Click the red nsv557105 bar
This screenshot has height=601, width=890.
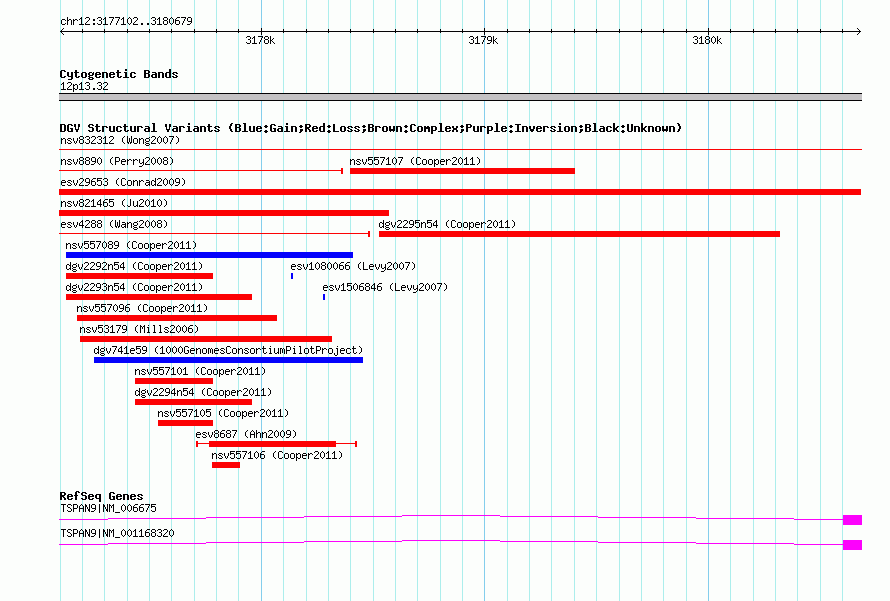click(185, 423)
